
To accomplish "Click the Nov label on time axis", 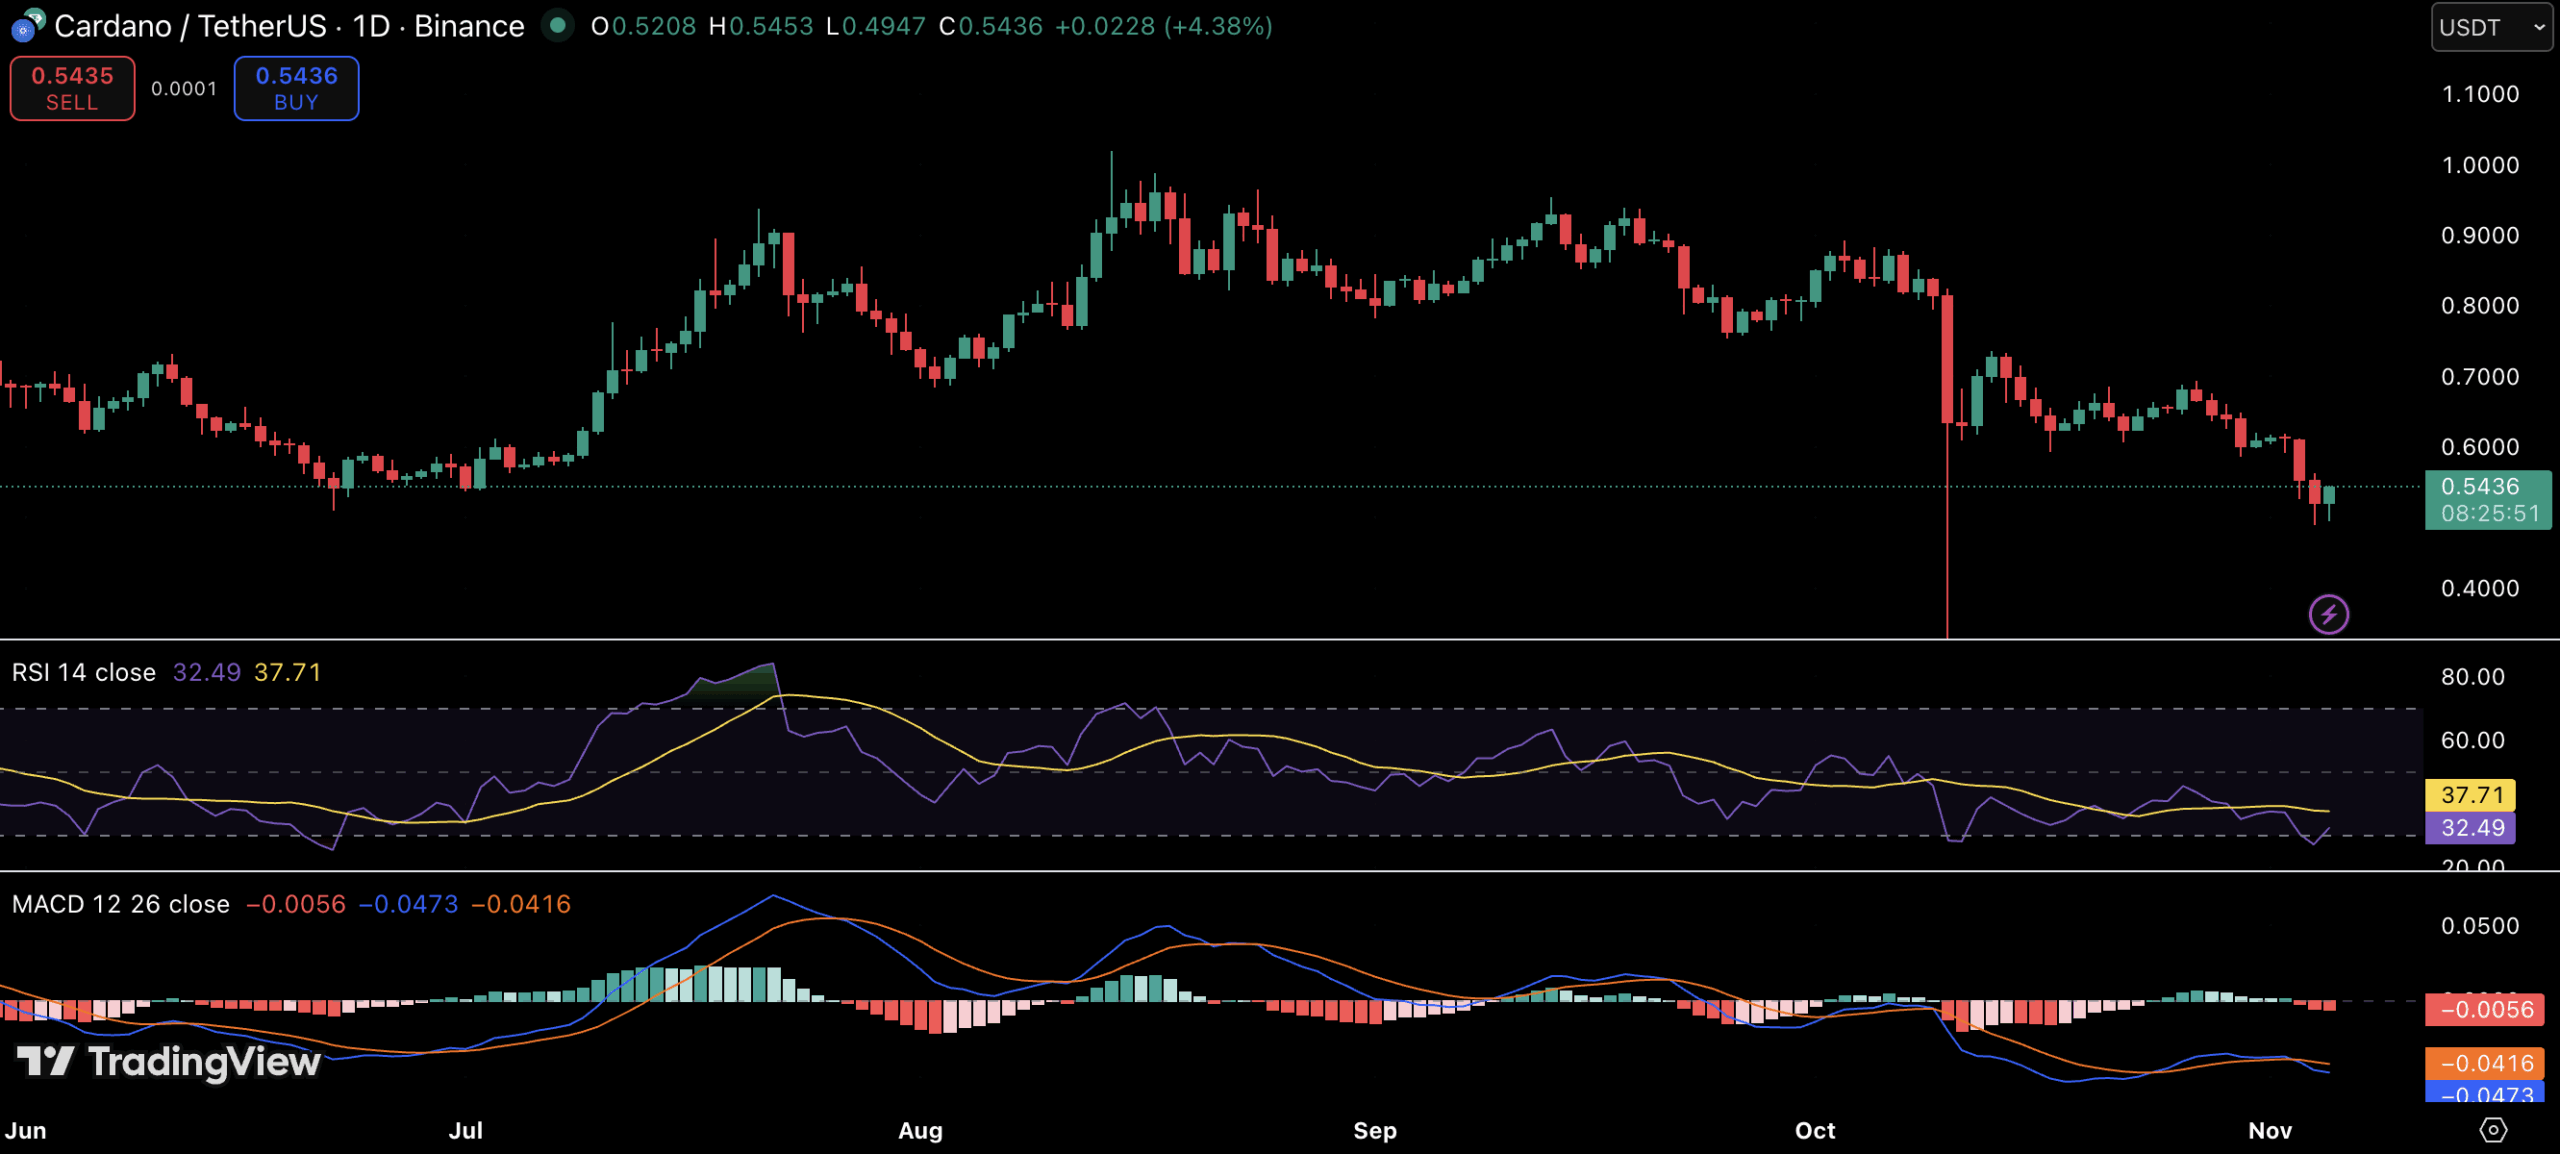I will (x=2269, y=1130).
